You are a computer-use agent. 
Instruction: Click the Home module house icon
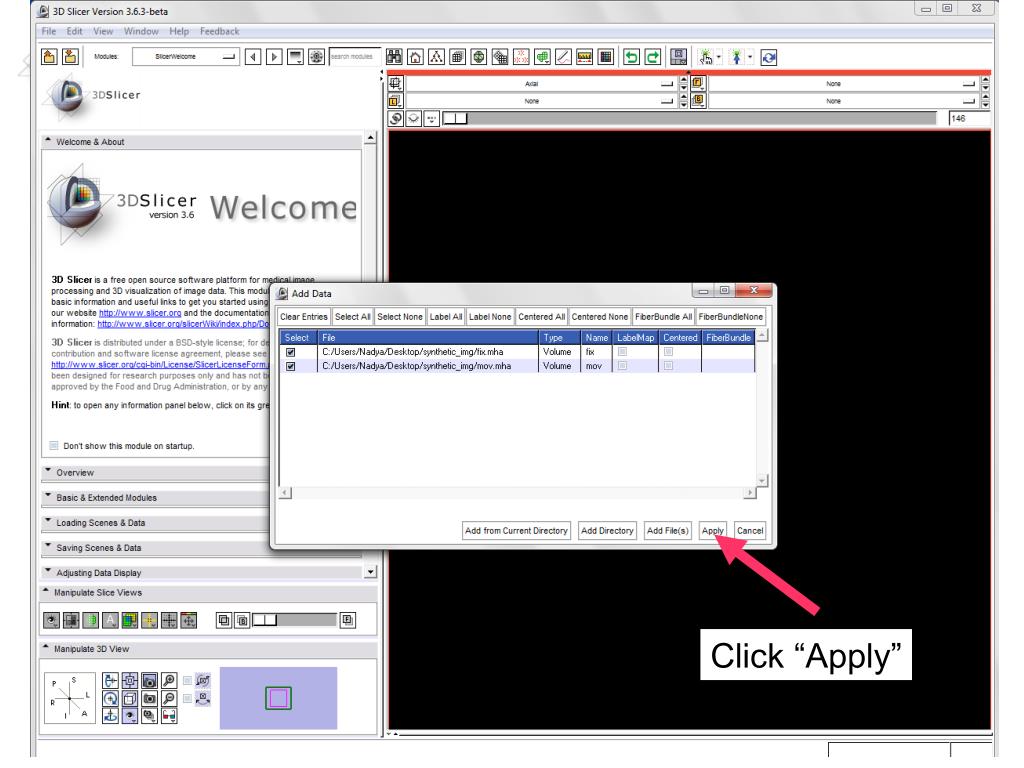(x=415, y=57)
